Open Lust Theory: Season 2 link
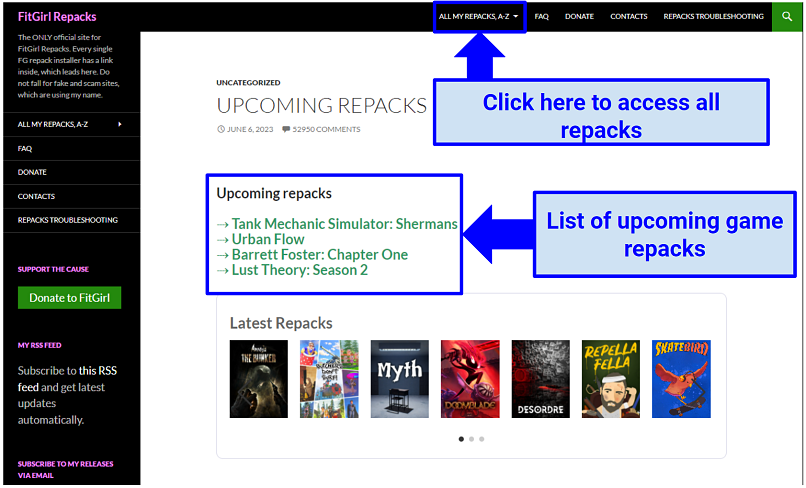The height and width of the screenshot is (488, 806). click(300, 270)
